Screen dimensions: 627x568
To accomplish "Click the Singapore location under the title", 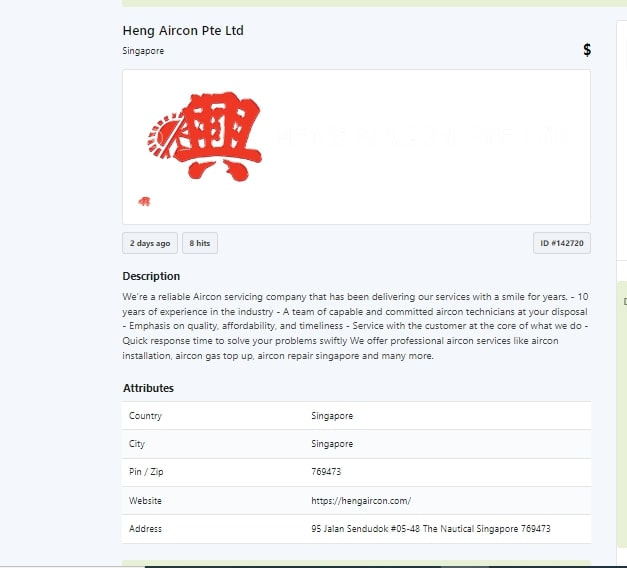I will point(143,51).
